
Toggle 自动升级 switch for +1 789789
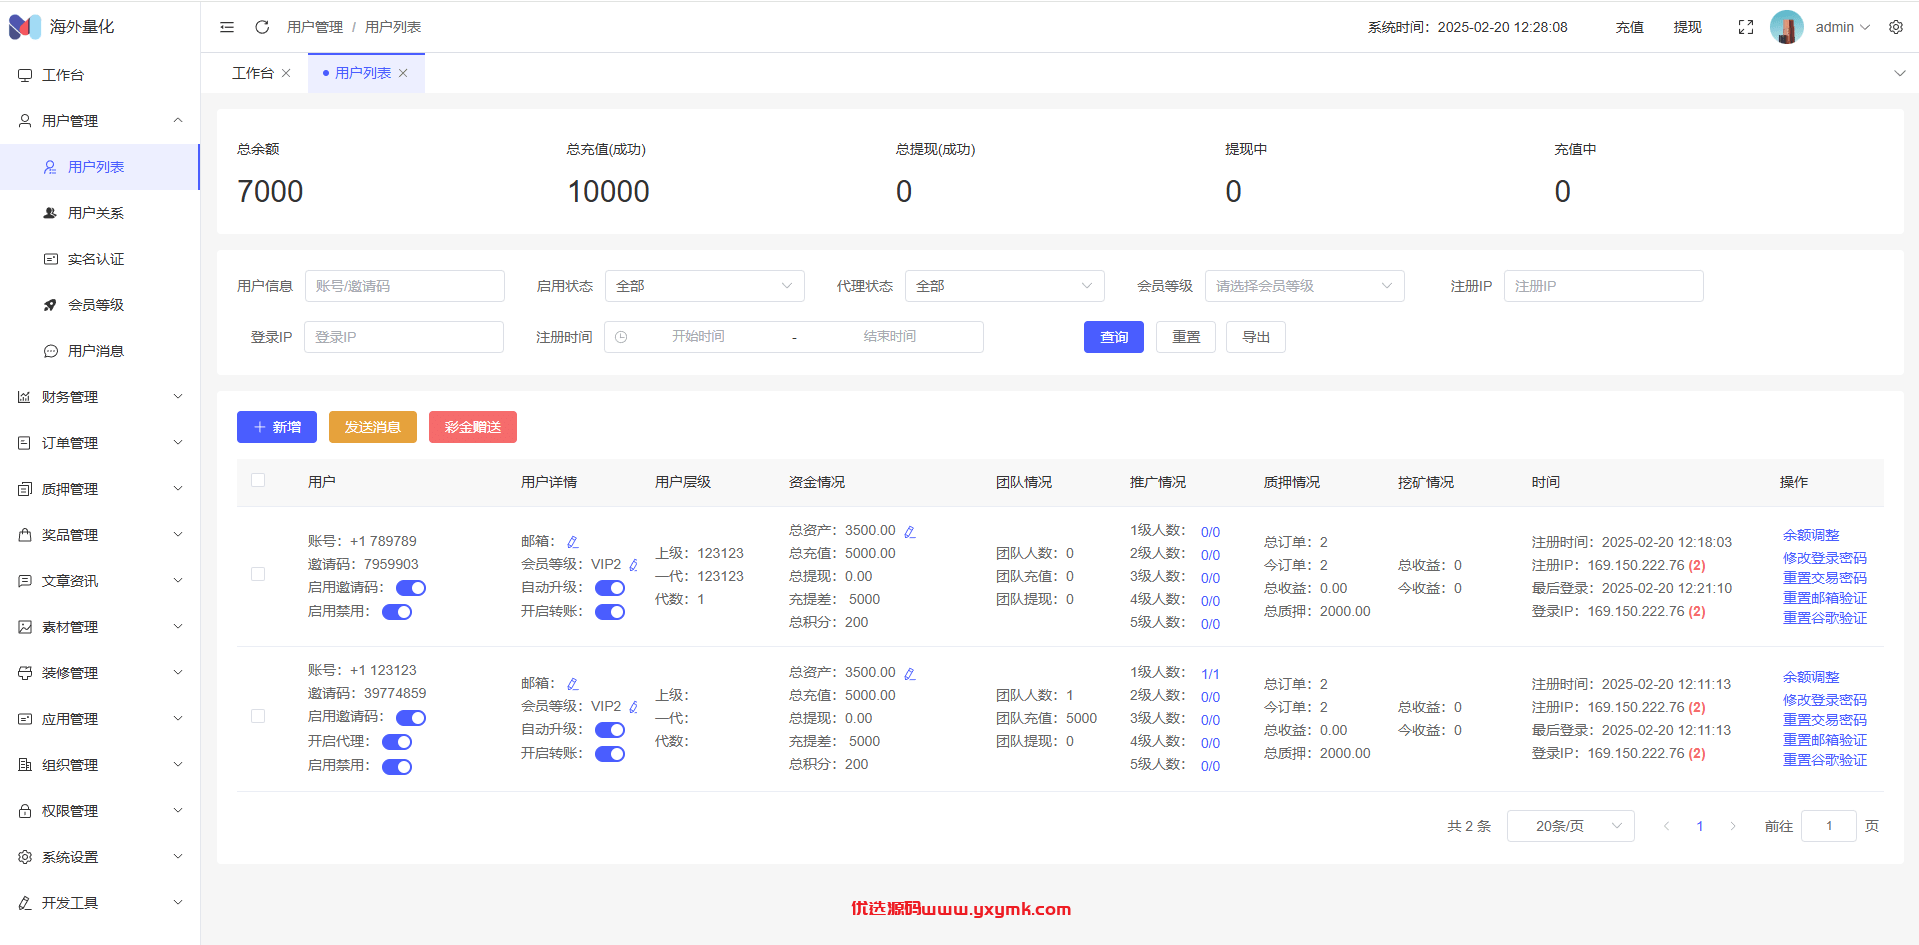click(x=610, y=588)
